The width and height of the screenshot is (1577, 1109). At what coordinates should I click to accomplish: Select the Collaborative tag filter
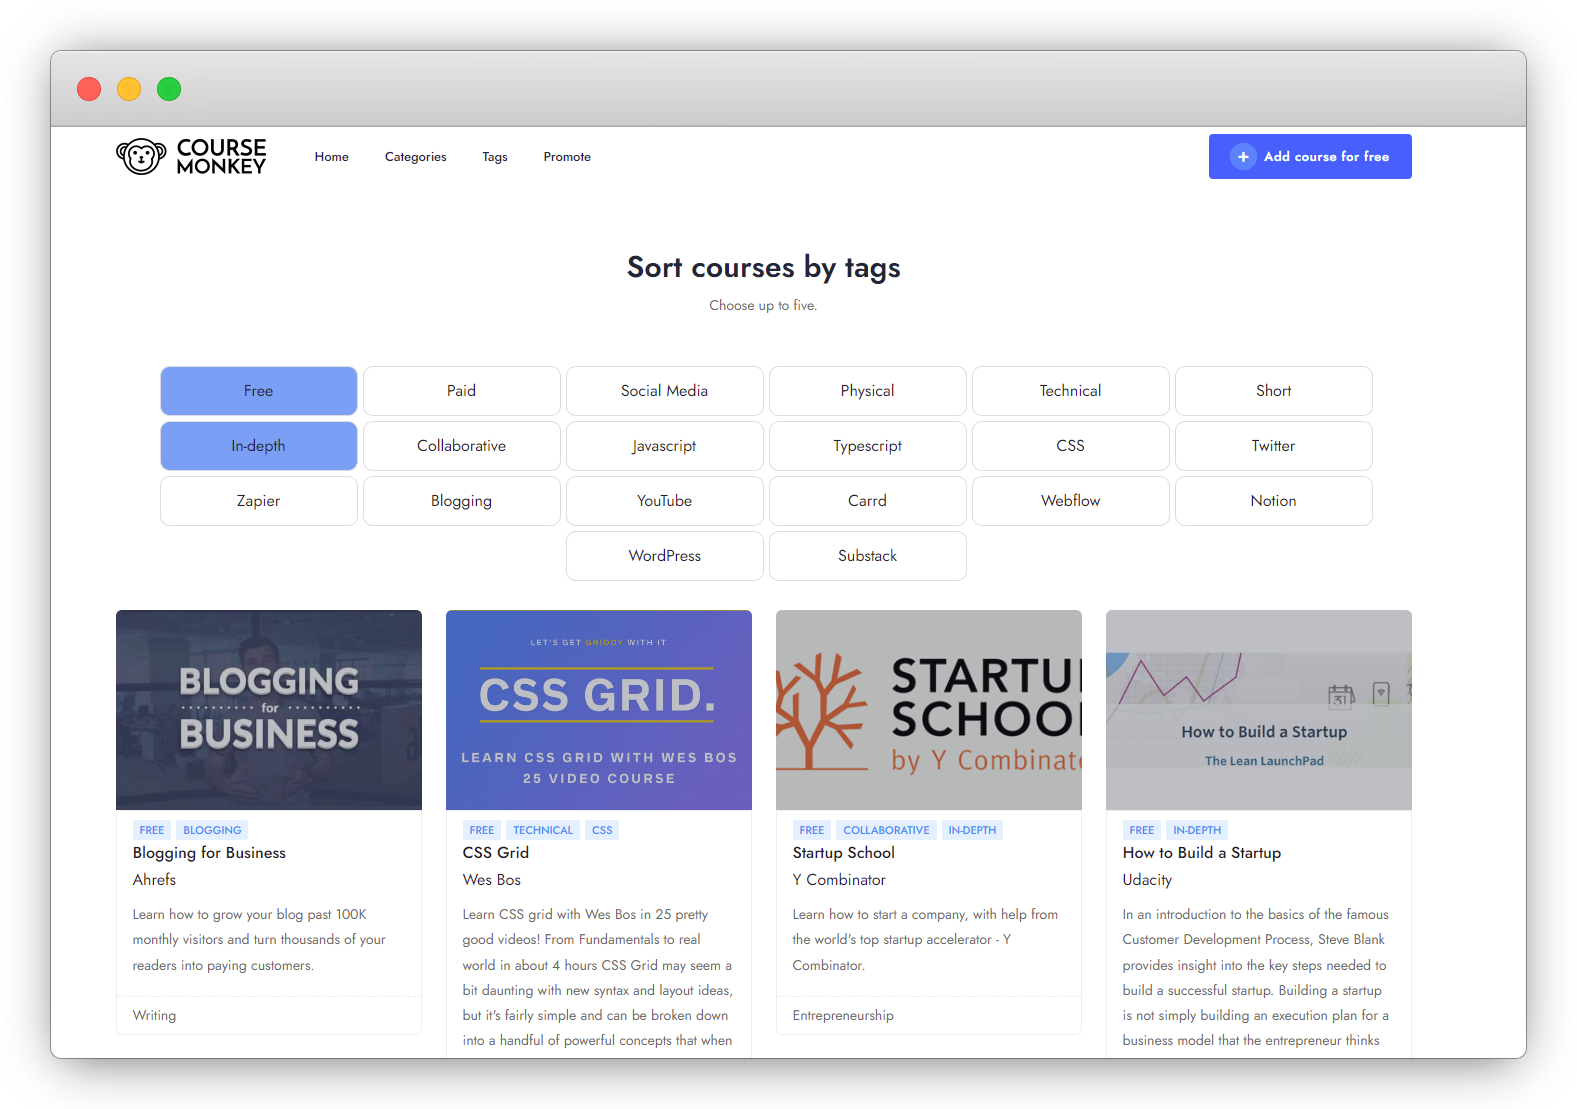[x=462, y=446]
